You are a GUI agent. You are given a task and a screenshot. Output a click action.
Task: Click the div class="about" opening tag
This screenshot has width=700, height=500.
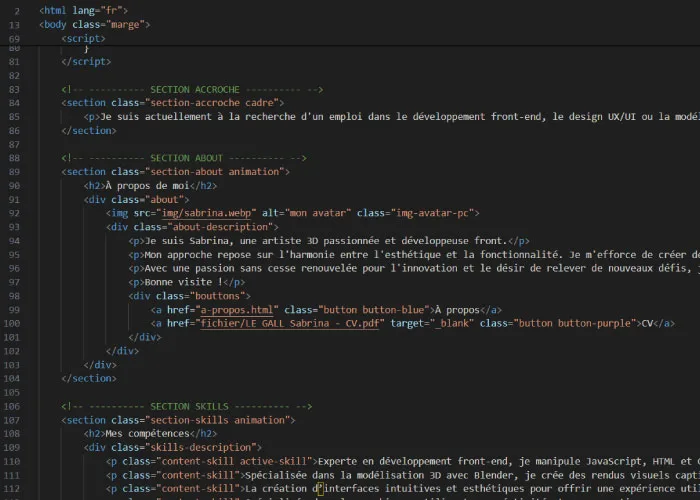click(136, 200)
